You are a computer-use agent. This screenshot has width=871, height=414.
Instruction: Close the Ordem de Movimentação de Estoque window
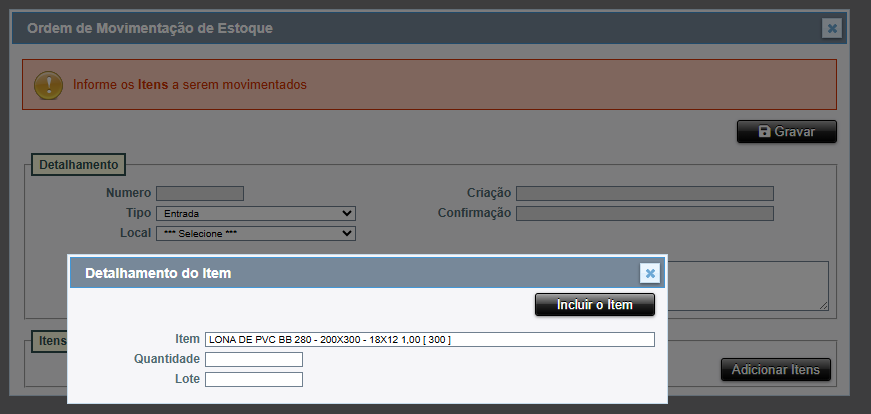[x=832, y=28]
